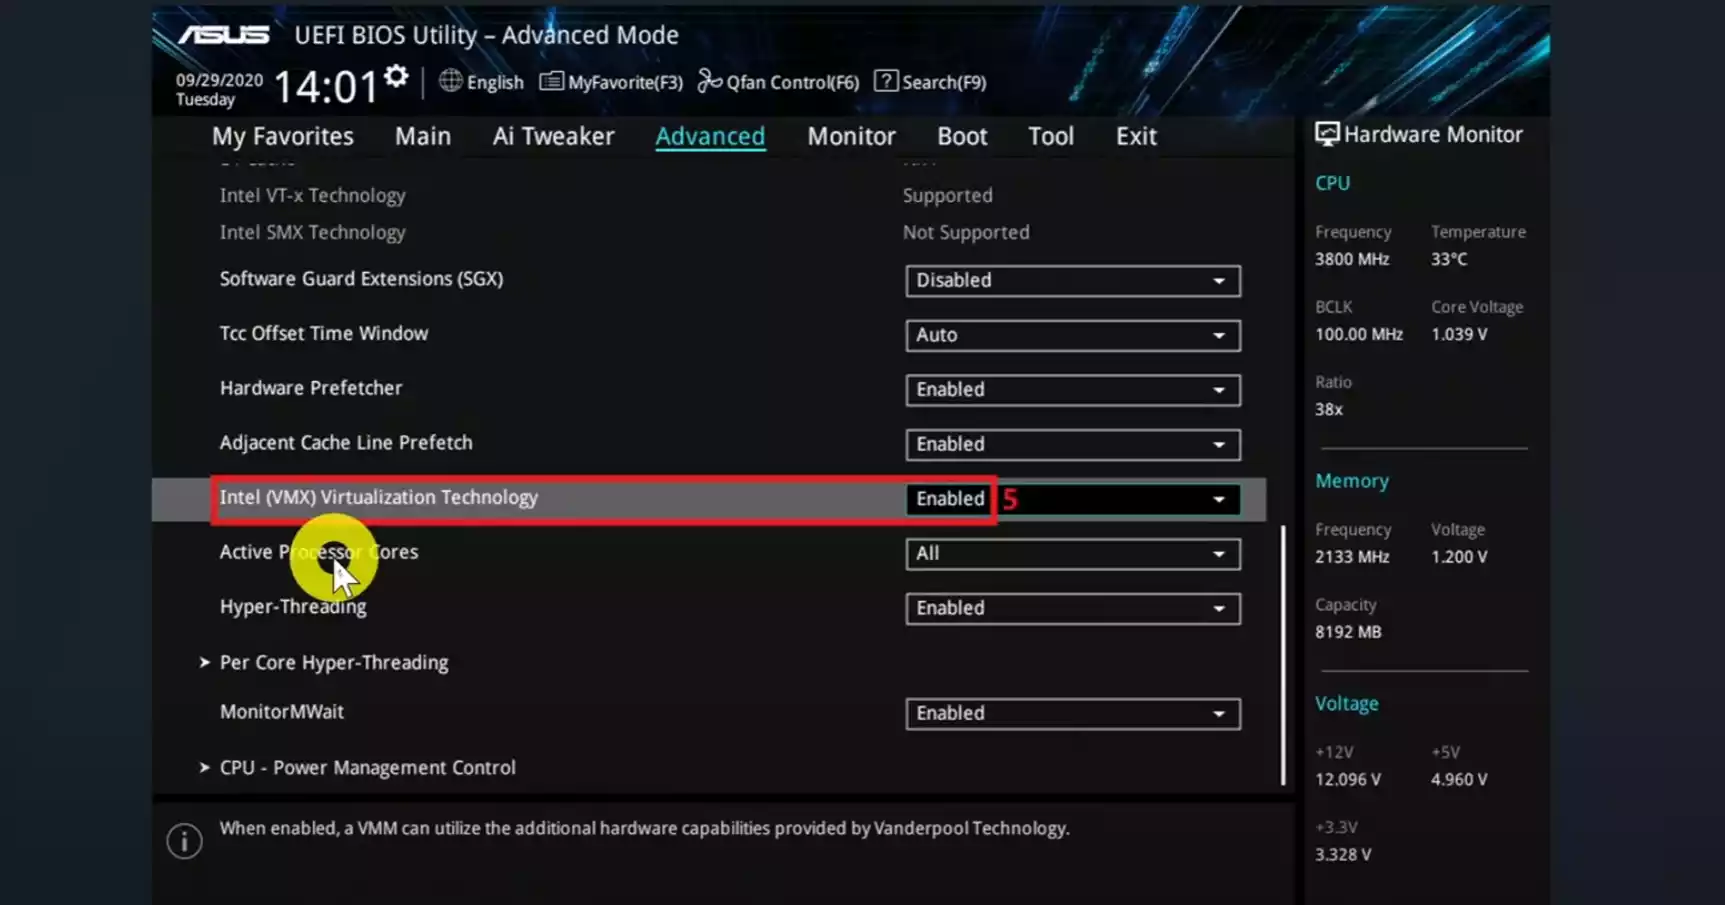This screenshot has width=1725, height=905.
Task: Toggle Hardware Prefetcher Enabled setting
Action: pyautogui.click(x=1072, y=390)
